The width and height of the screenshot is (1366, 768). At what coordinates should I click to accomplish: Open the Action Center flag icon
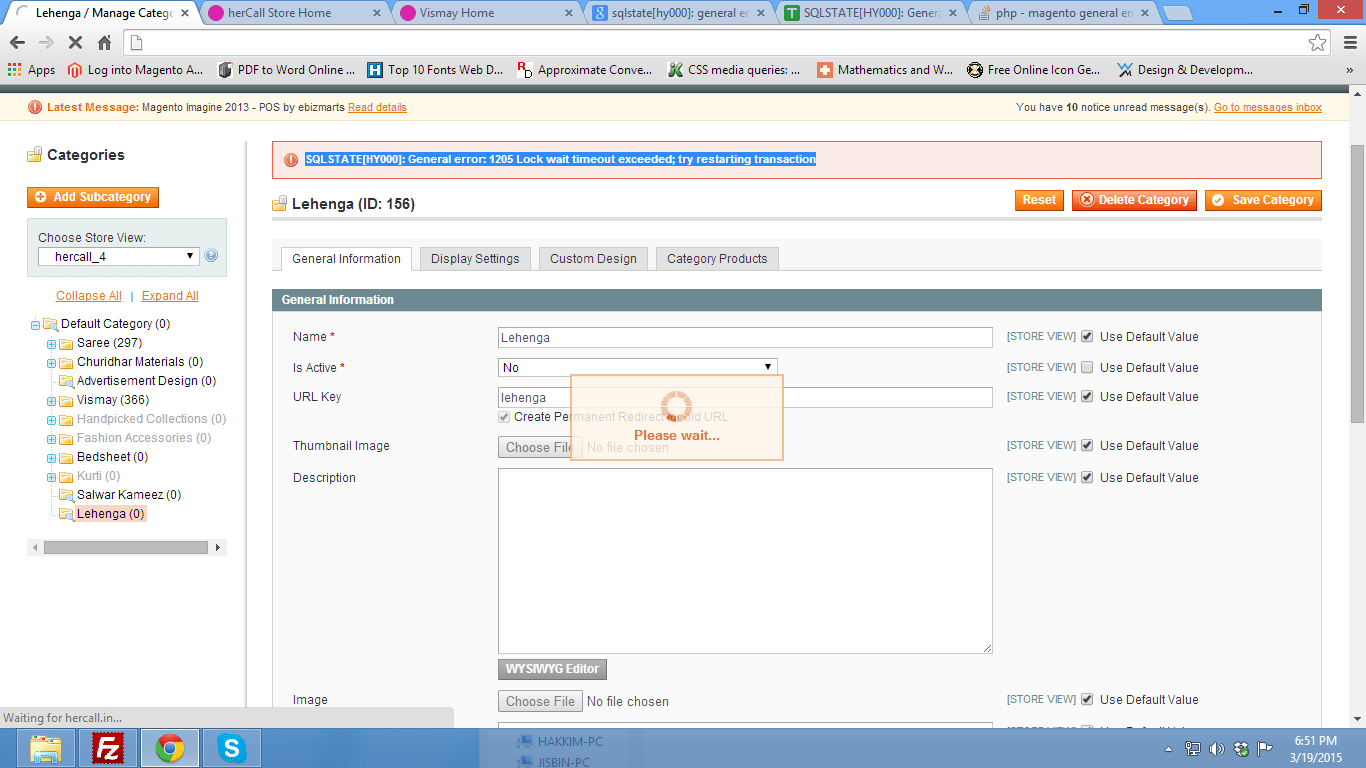[1265, 748]
